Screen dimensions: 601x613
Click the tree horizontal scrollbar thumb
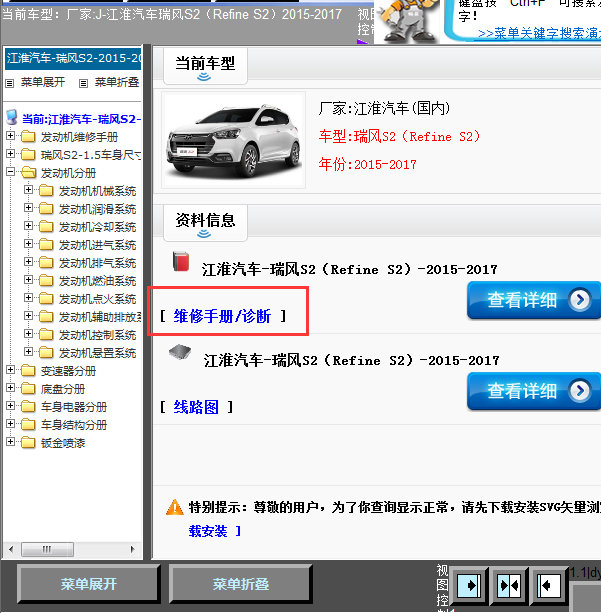point(47,549)
